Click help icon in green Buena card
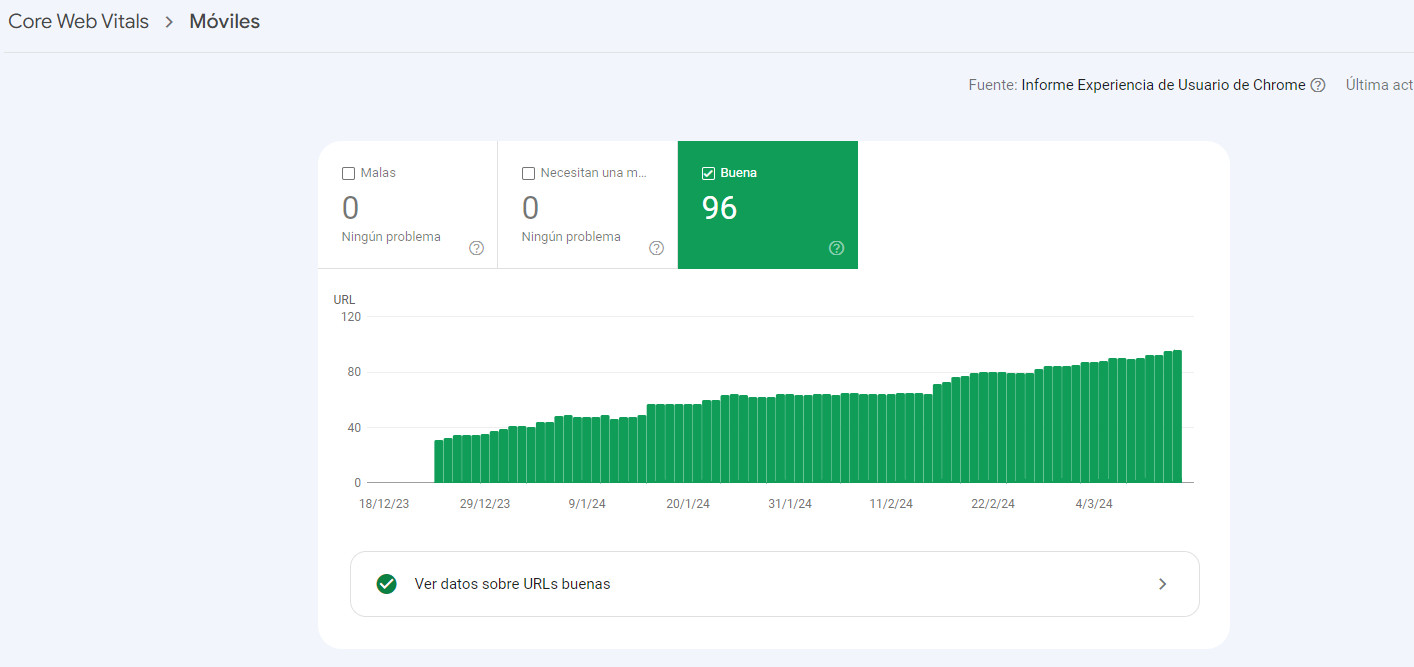1414x667 pixels. pos(836,248)
